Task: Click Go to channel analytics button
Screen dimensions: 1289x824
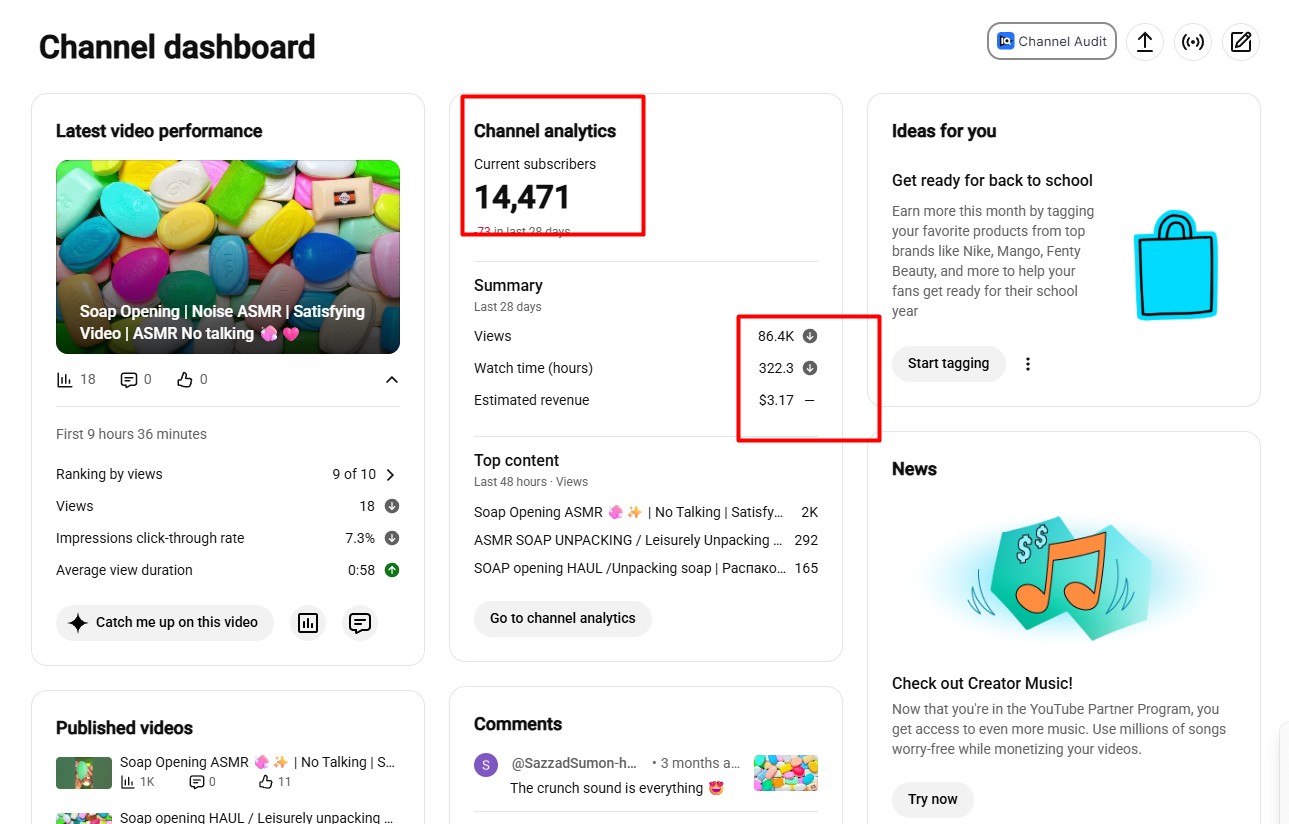Action: [x=562, y=618]
